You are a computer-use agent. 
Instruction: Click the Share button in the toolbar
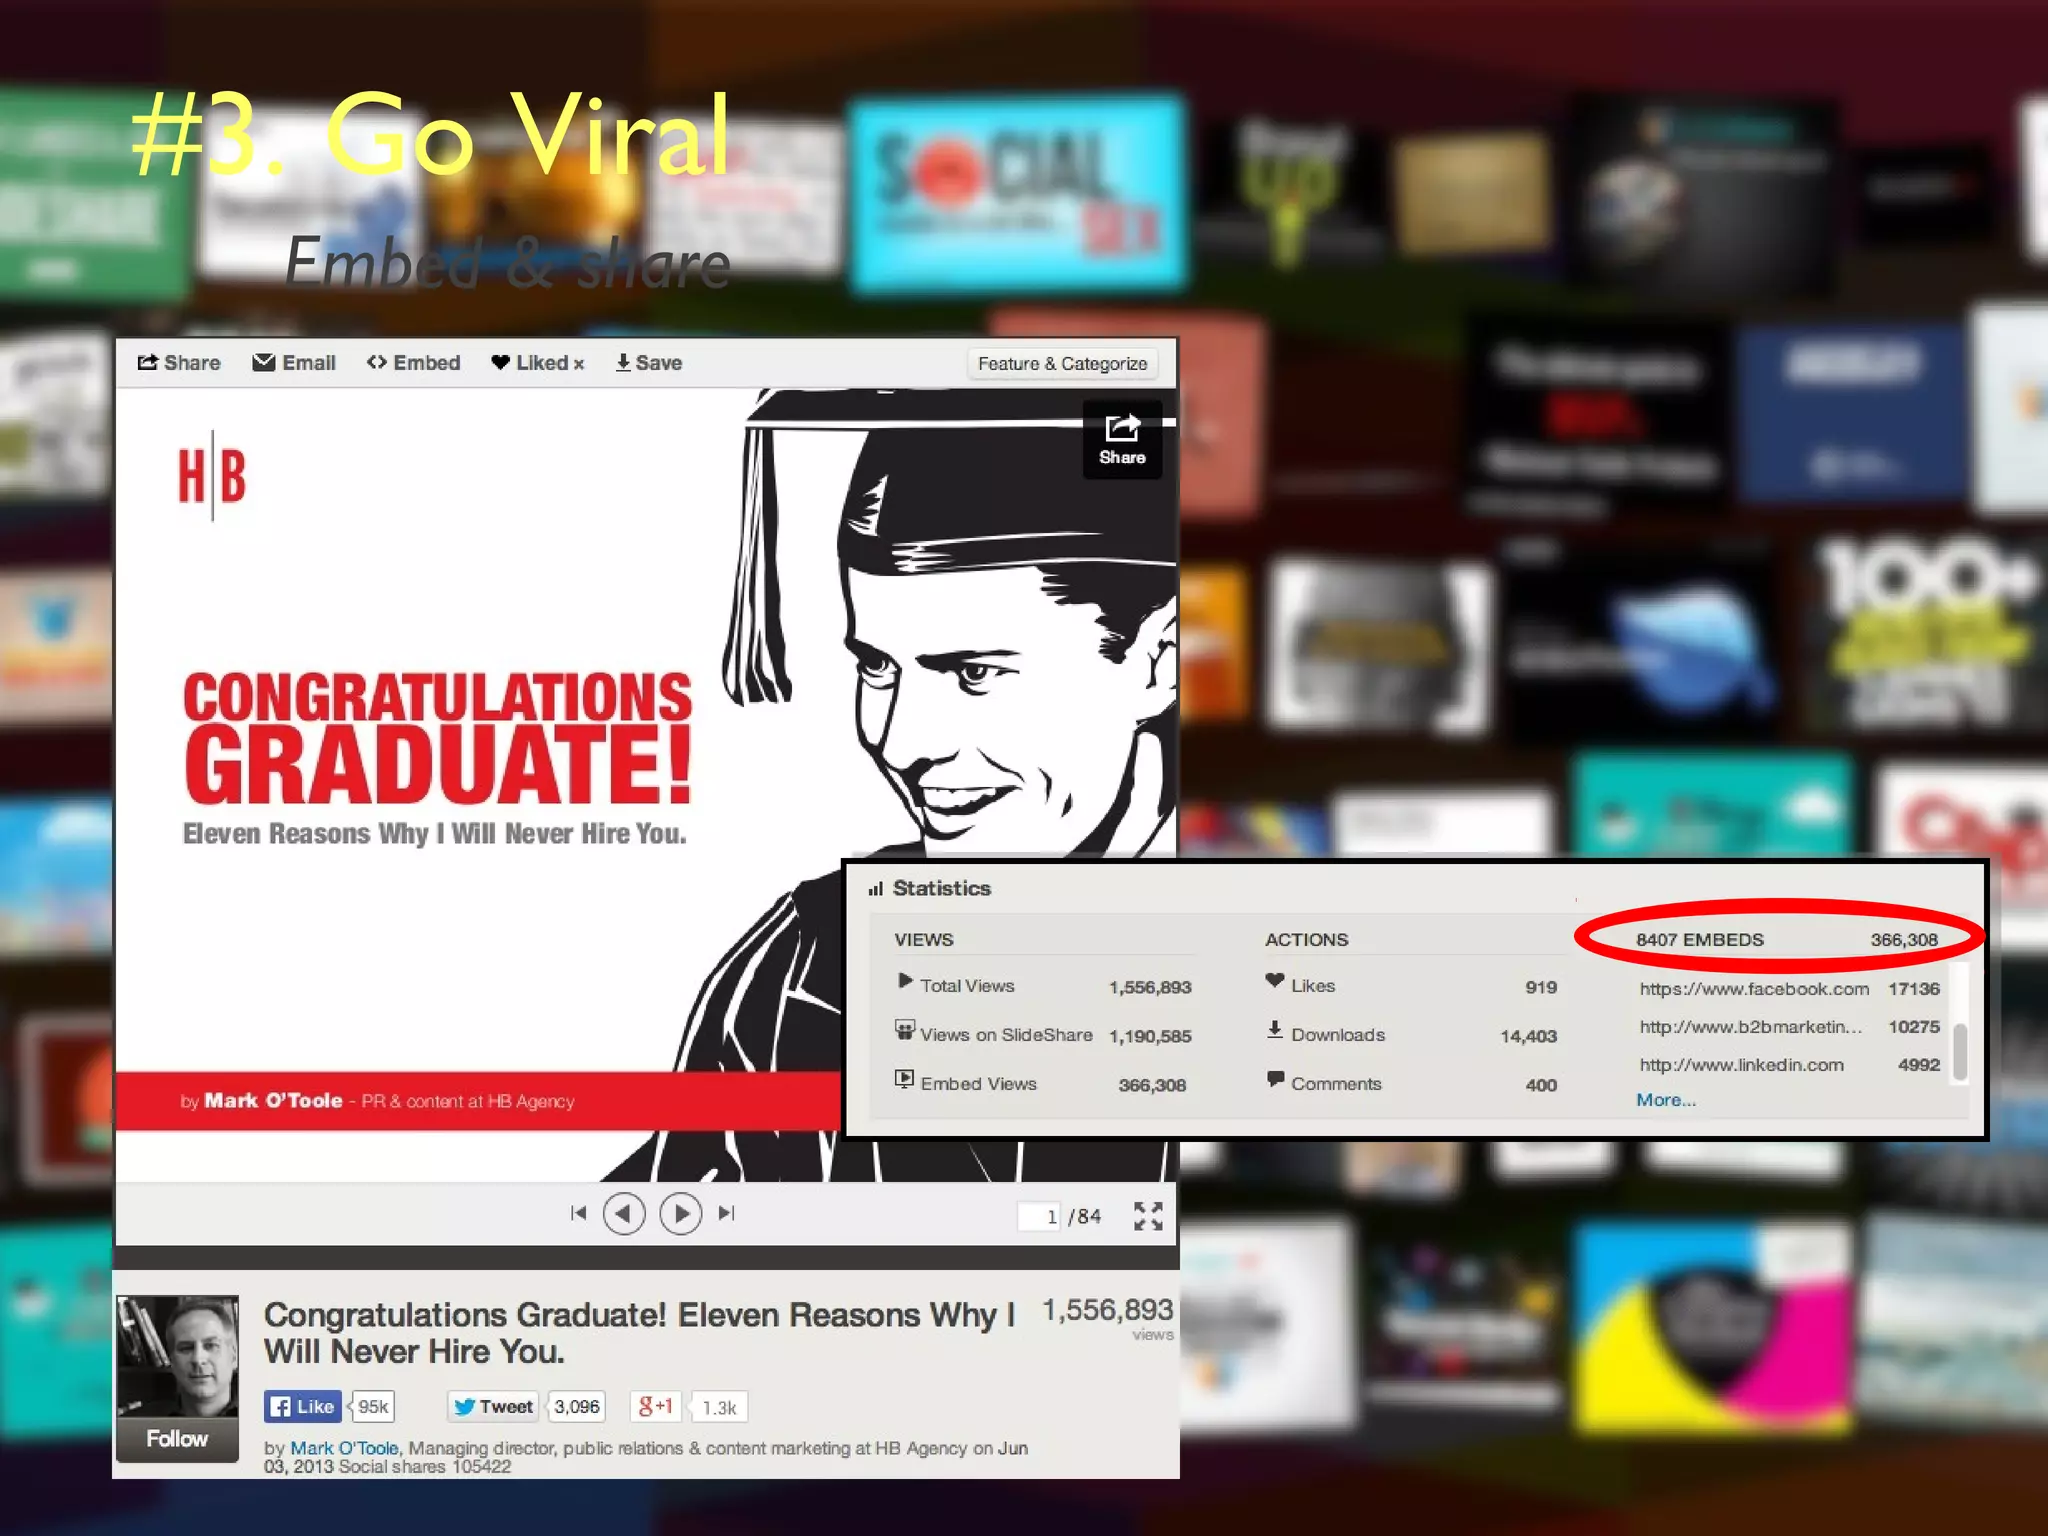coord(179,363)
